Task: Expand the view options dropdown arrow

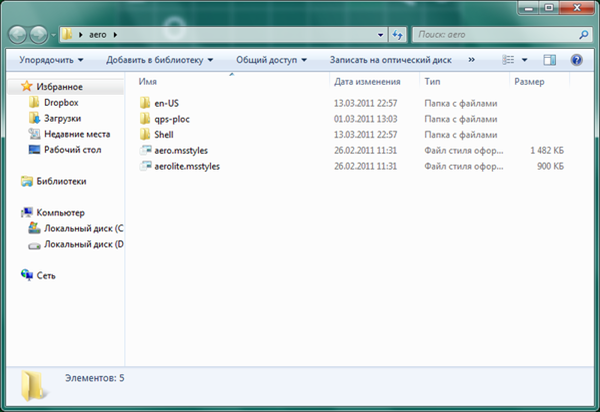Action: [523, 60]
